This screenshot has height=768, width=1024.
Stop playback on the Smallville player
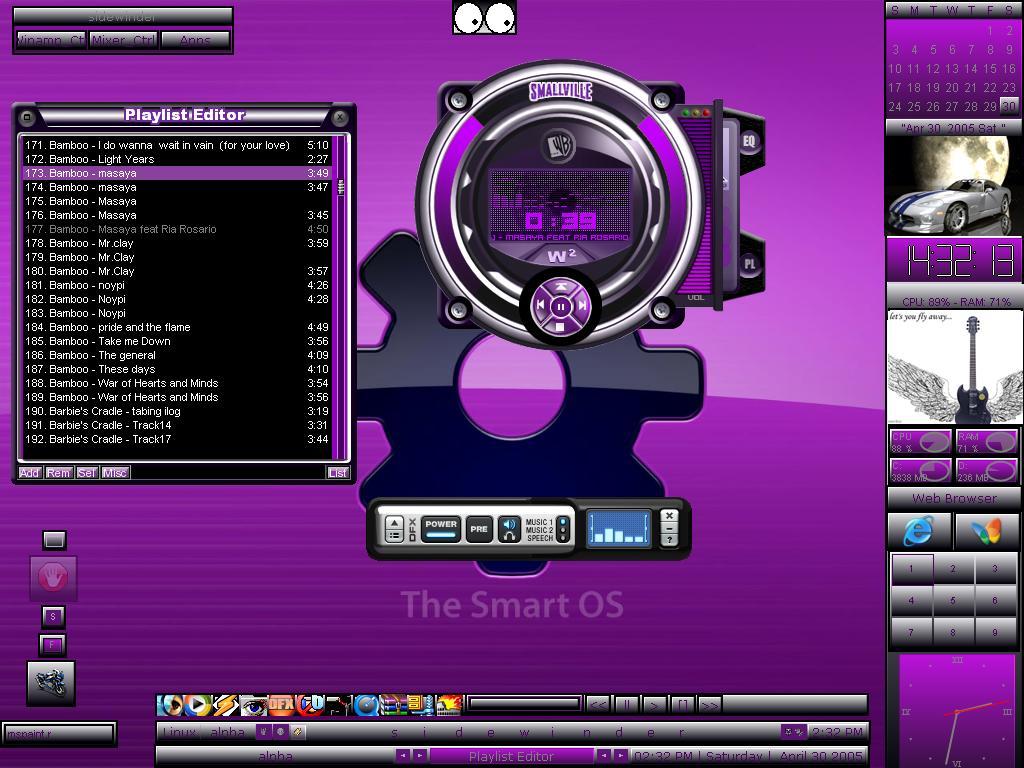click(560, 325)
